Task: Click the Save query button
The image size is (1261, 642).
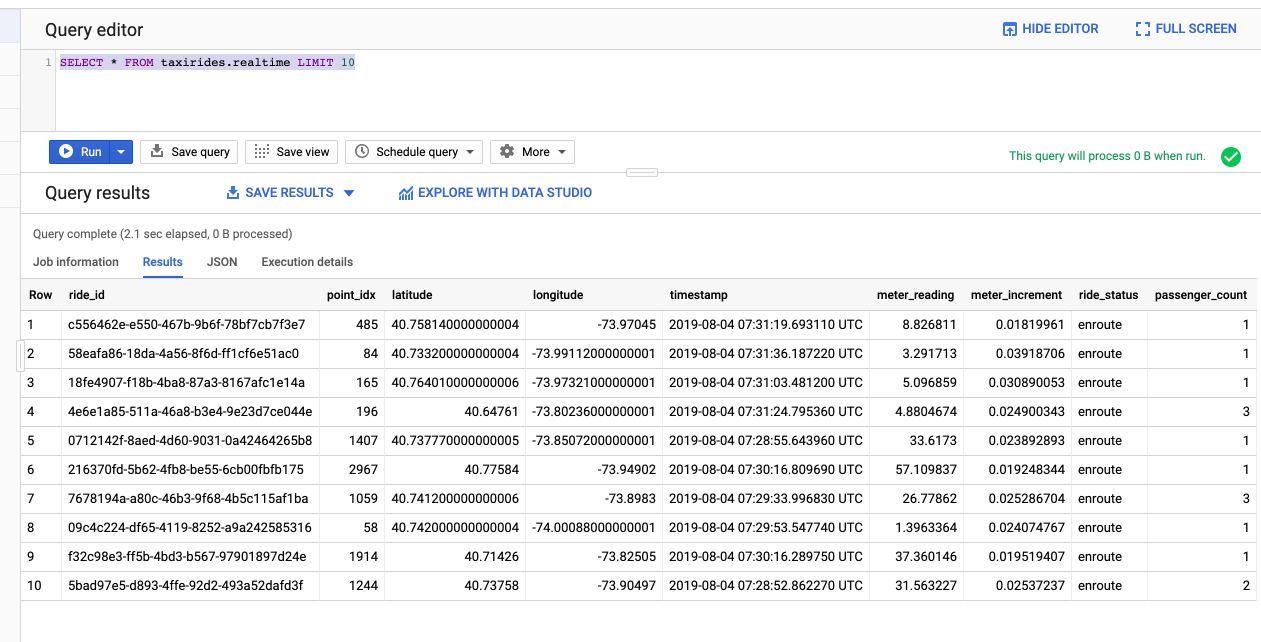Action: click(x=190, y=152)
